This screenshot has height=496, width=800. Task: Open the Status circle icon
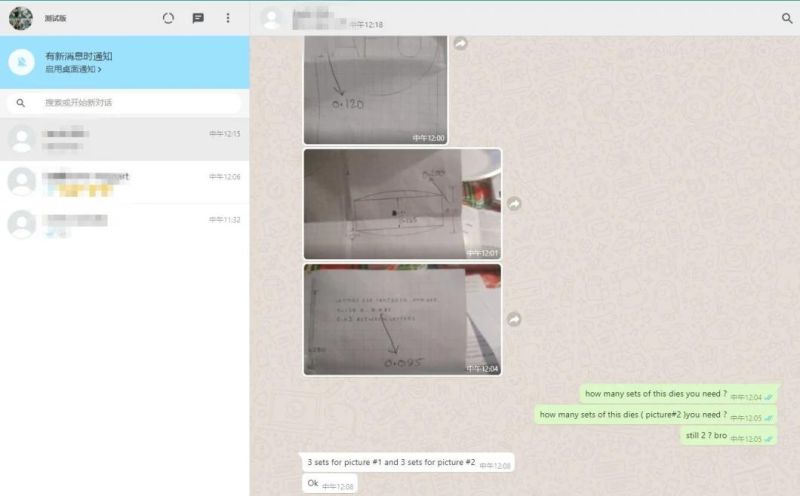click(168, 18)
